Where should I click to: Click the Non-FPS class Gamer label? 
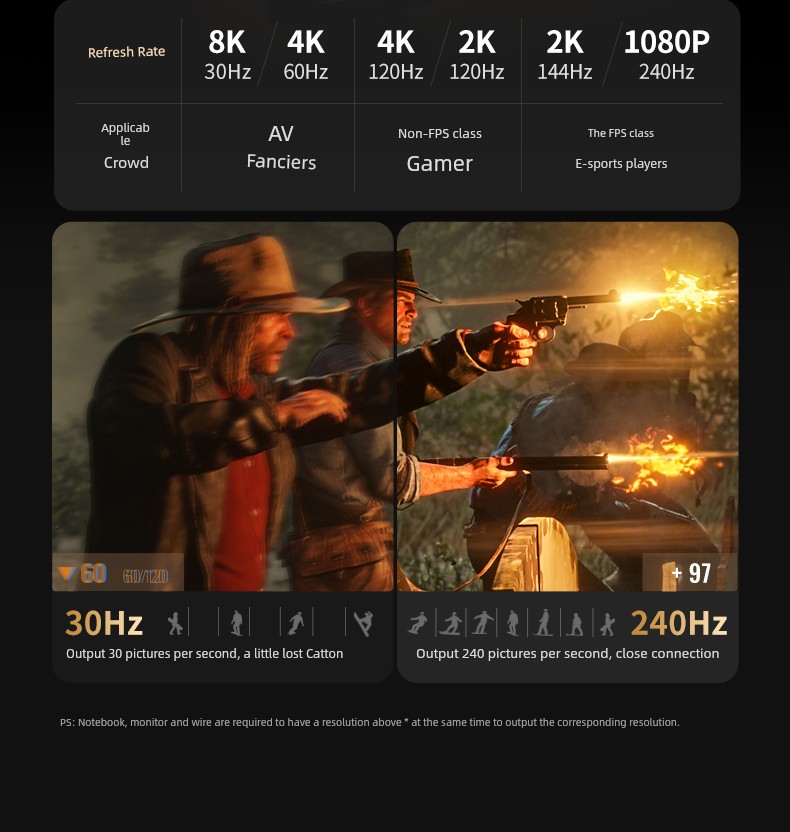tap(440, 149)
